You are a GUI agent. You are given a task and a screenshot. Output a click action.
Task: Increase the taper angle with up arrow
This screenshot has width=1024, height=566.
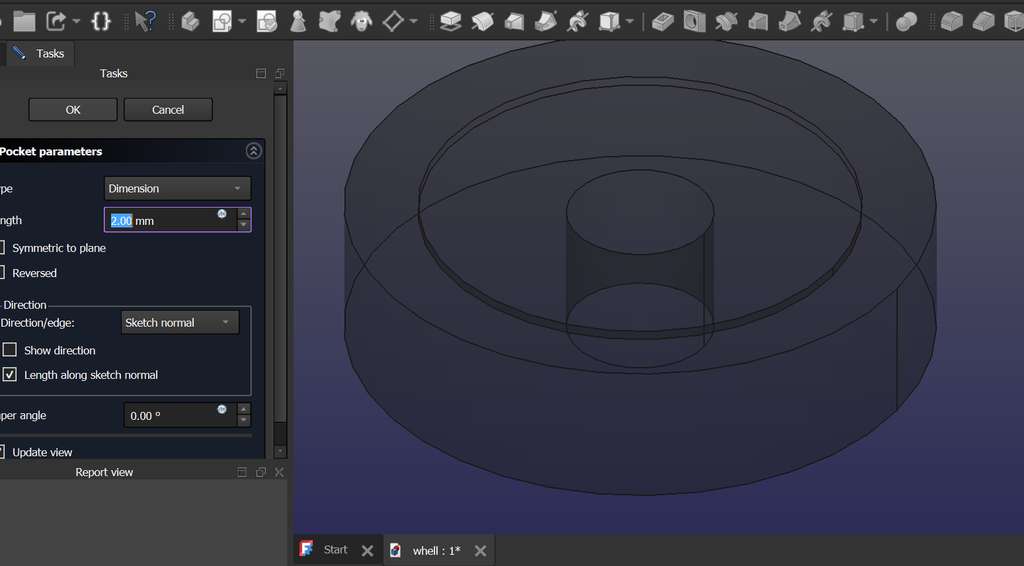click(x=244, y=409)
